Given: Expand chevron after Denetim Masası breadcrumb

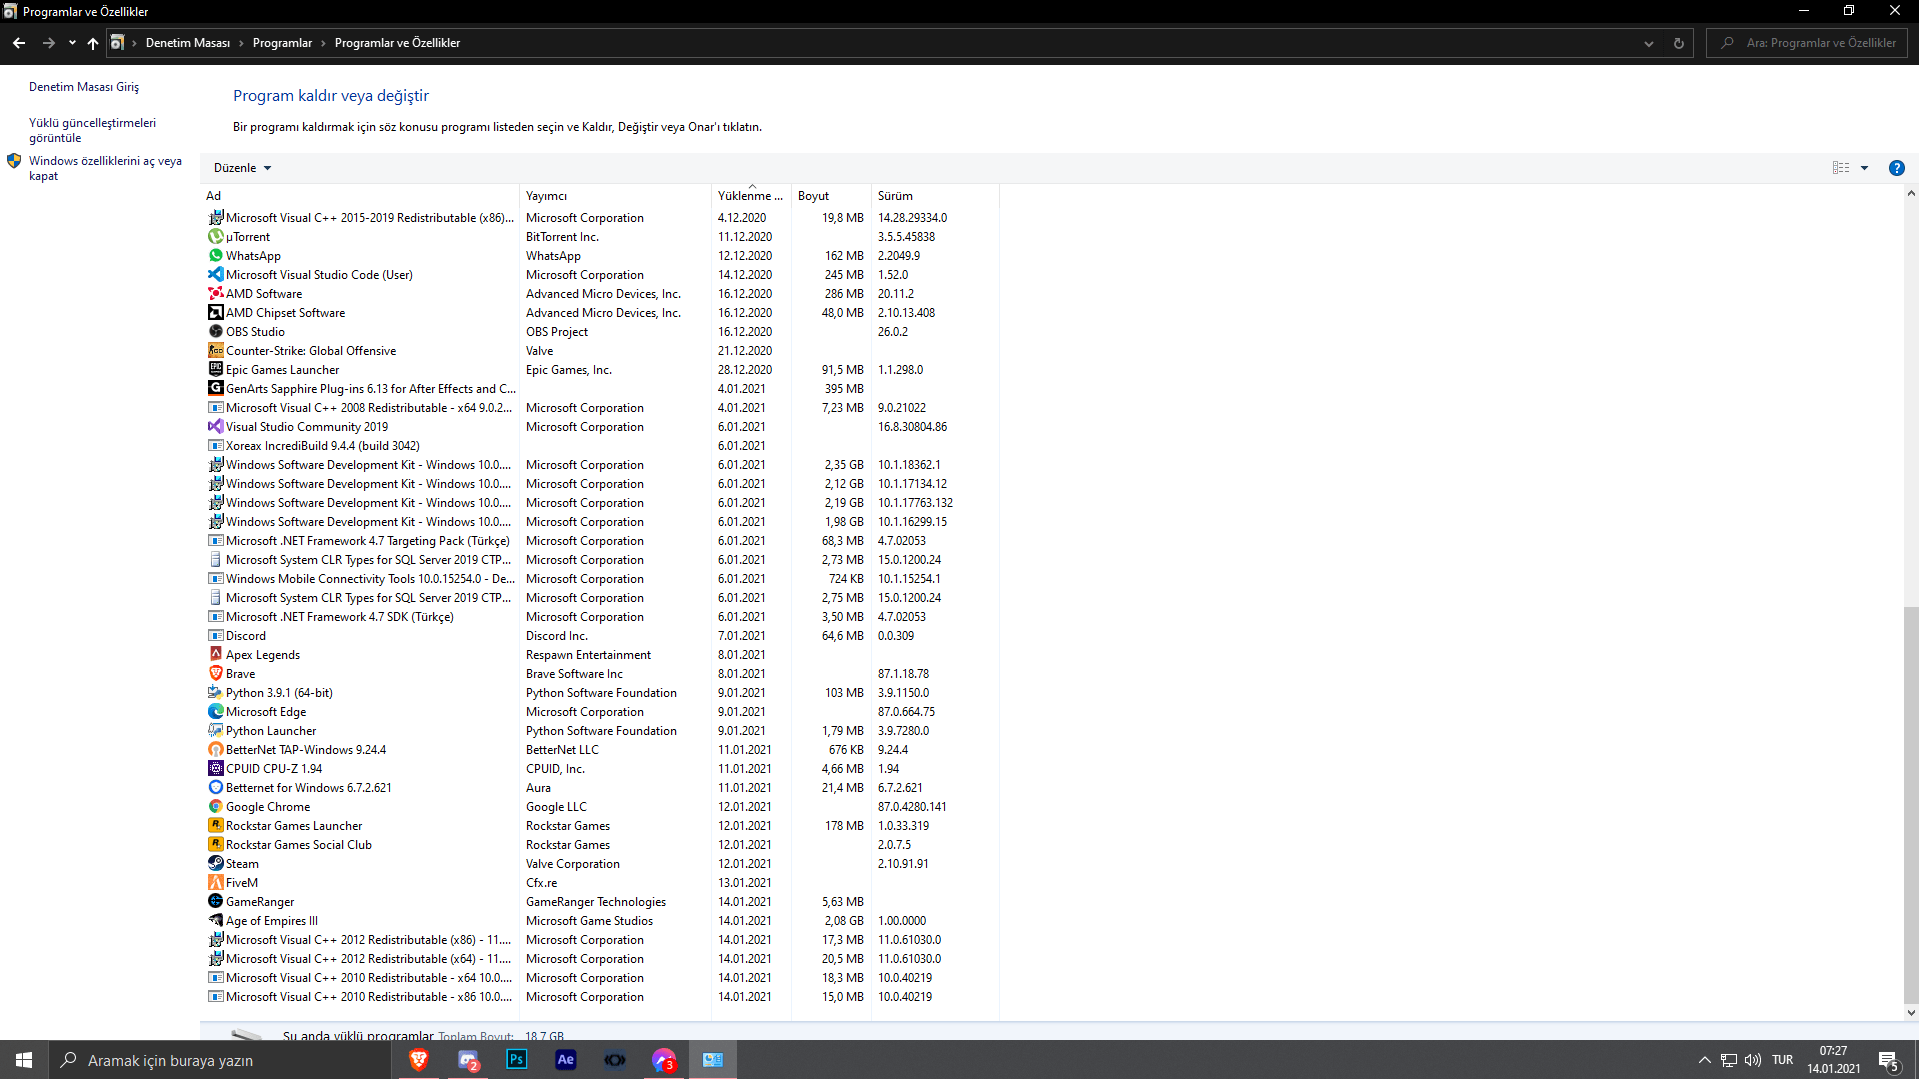Looking at the screenshot, I should click(241, 43).
